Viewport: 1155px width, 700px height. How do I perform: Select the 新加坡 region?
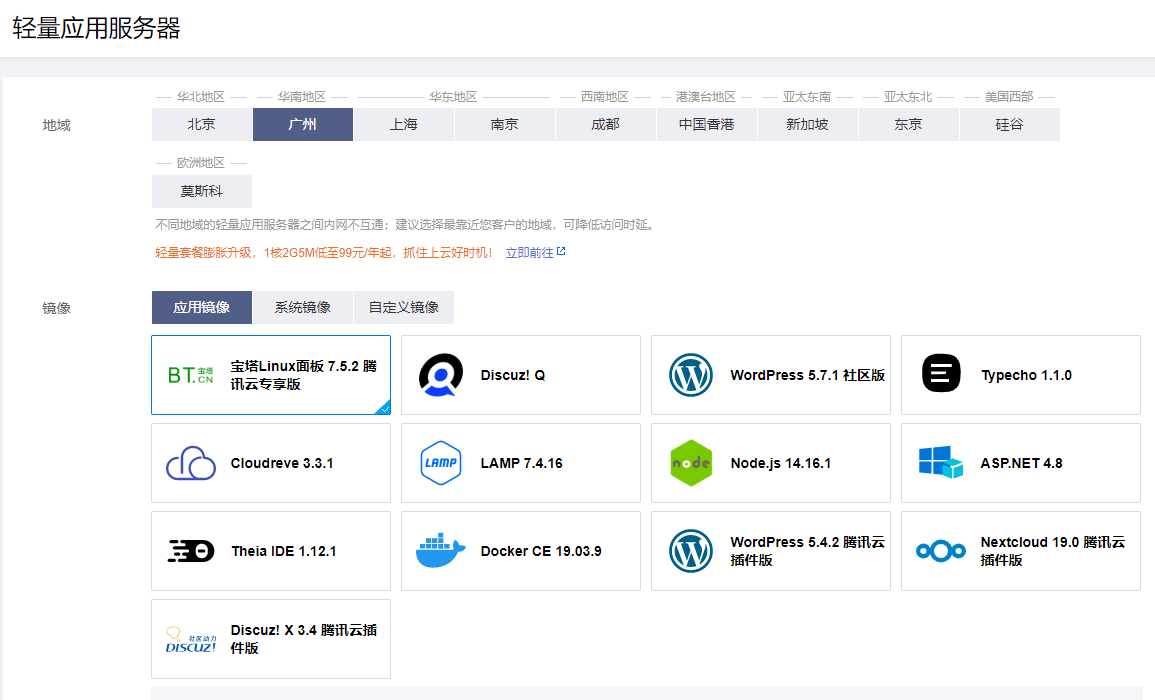pyautogui.click(x=807, y=125)
